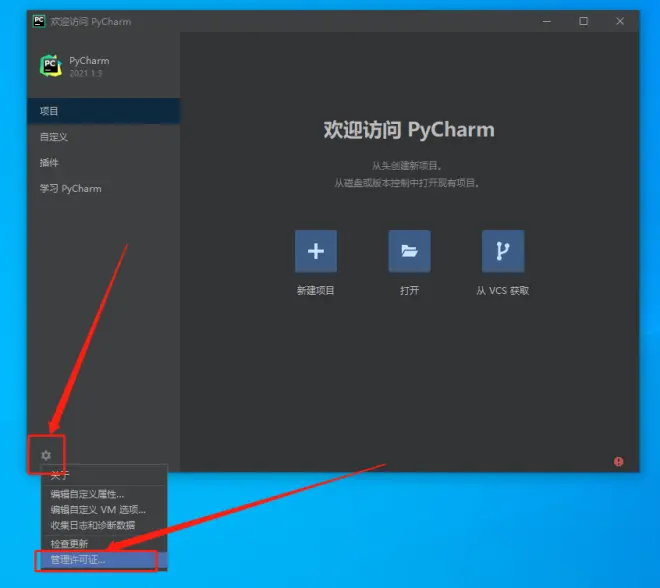Click the red error notification icon
This screenshot has height=588, width=660.
click(618, 462)
